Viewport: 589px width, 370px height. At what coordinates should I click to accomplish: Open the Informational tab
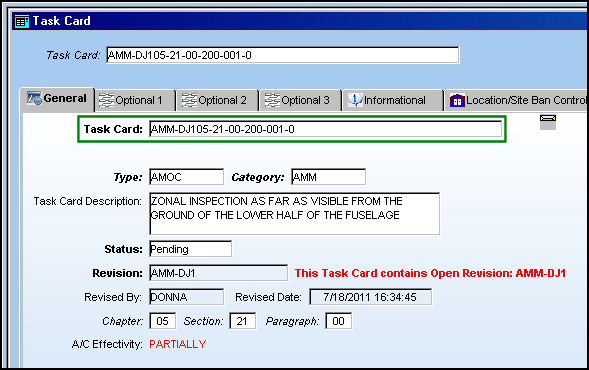coord(393,100)
